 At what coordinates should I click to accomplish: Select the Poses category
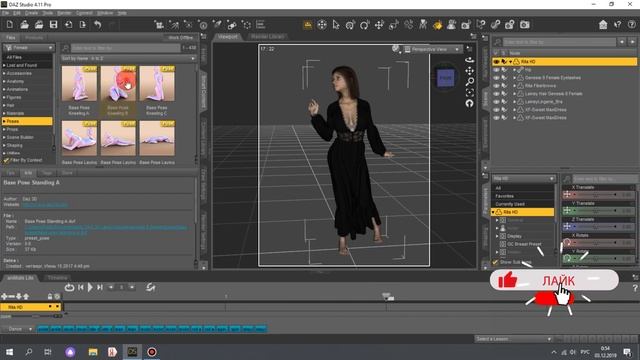(27, 121)
